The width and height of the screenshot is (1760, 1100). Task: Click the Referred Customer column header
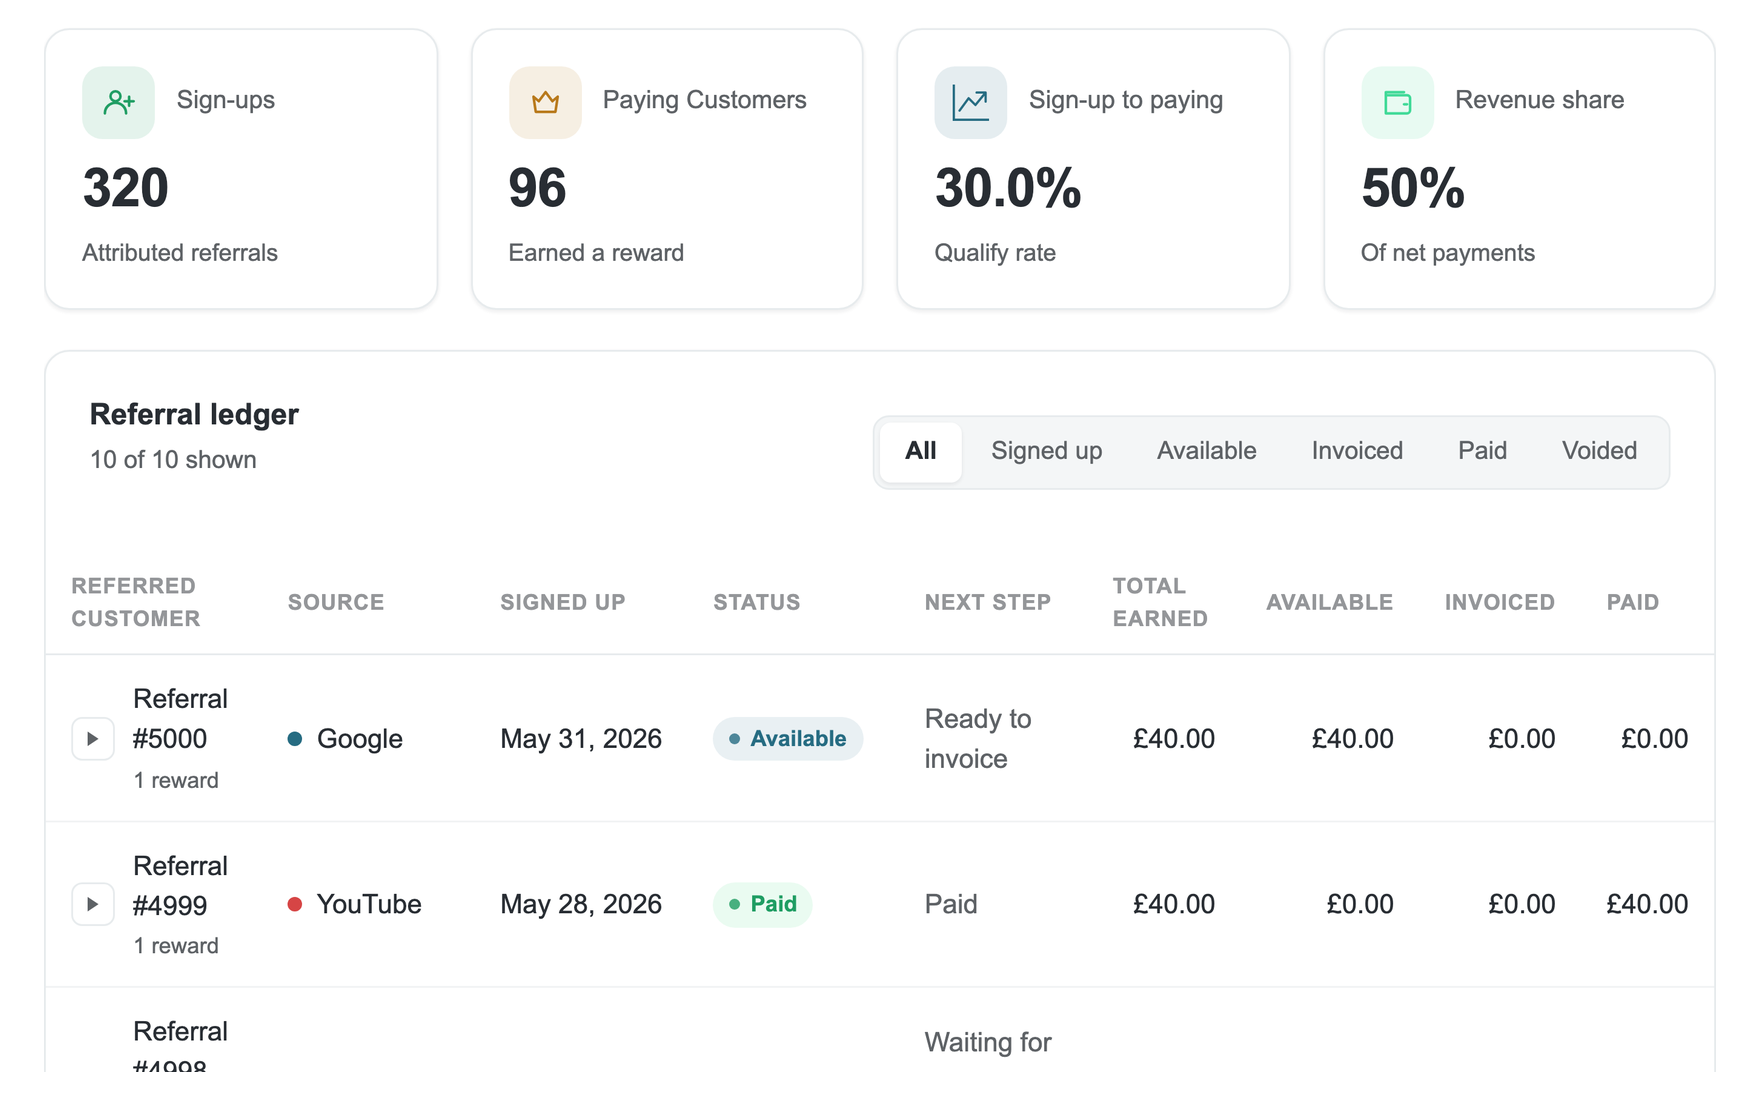136,602
